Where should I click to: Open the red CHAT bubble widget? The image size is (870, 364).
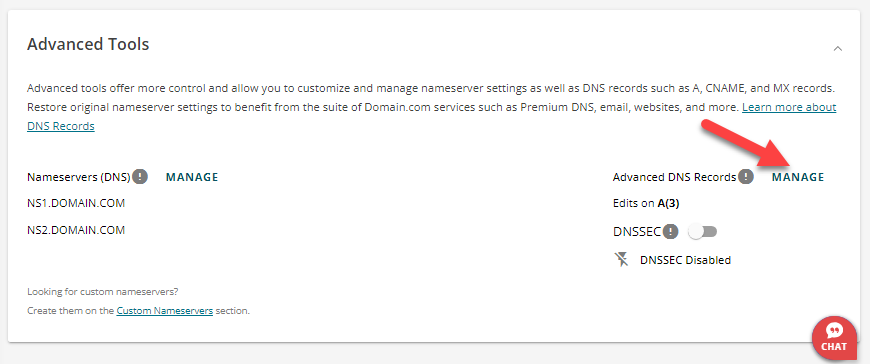pos(834,337)
